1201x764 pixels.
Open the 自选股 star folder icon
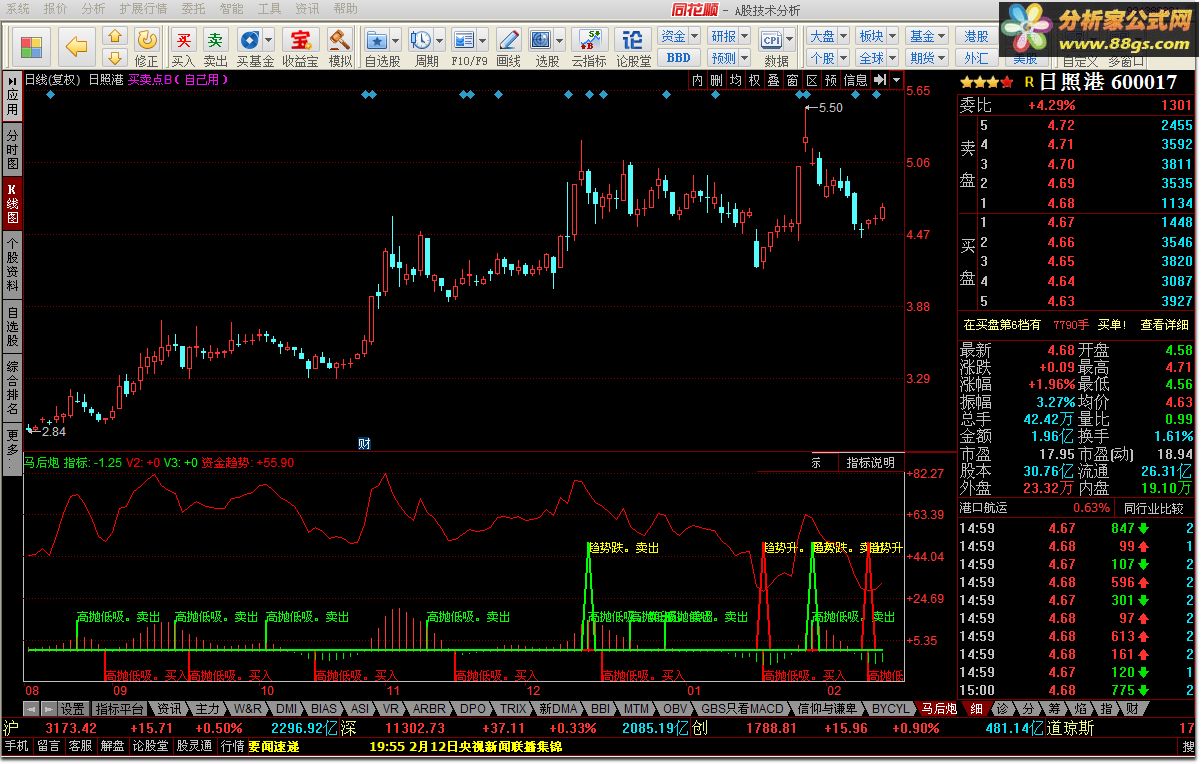tap(377, 40)
